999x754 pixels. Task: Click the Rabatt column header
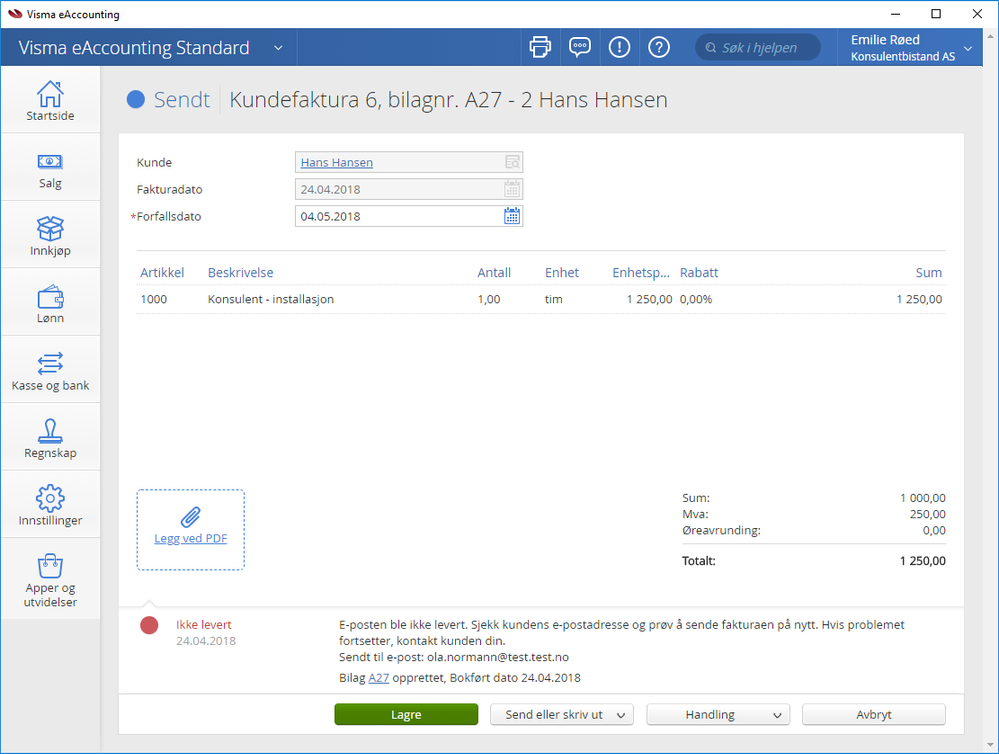click(698, 273)
